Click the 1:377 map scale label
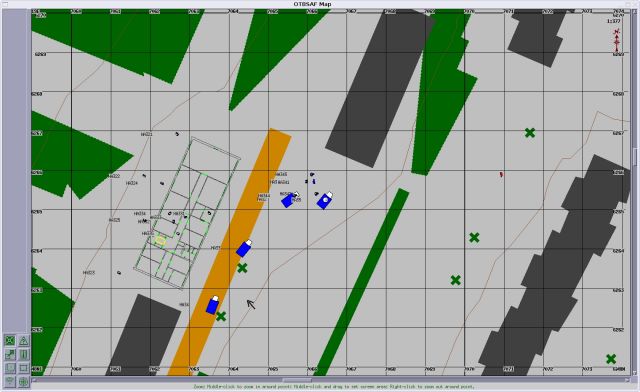The image size is (640, 392). (613, 21)
